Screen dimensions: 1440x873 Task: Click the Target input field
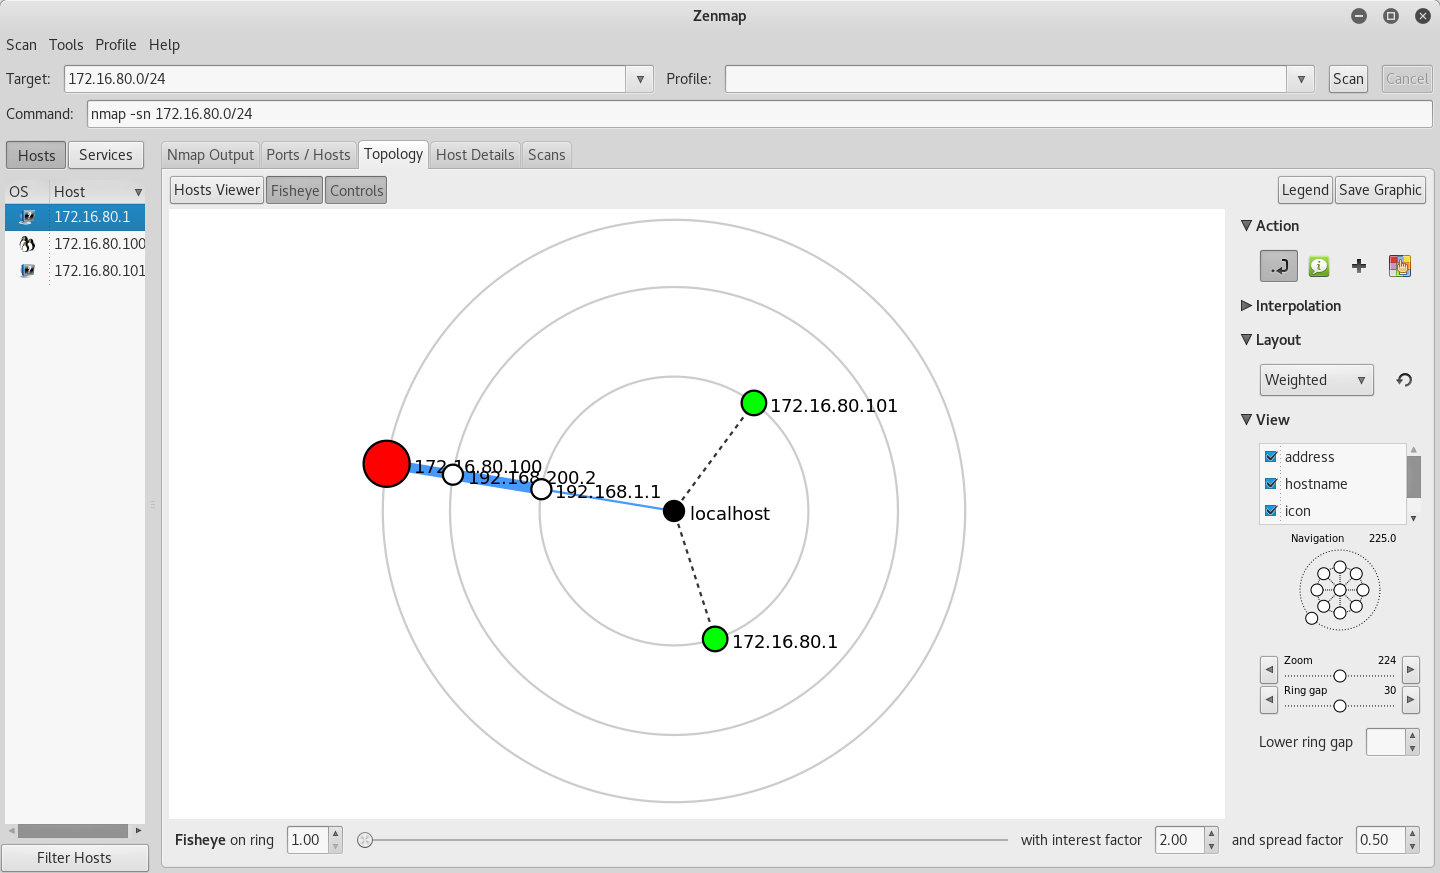(346, 79)
